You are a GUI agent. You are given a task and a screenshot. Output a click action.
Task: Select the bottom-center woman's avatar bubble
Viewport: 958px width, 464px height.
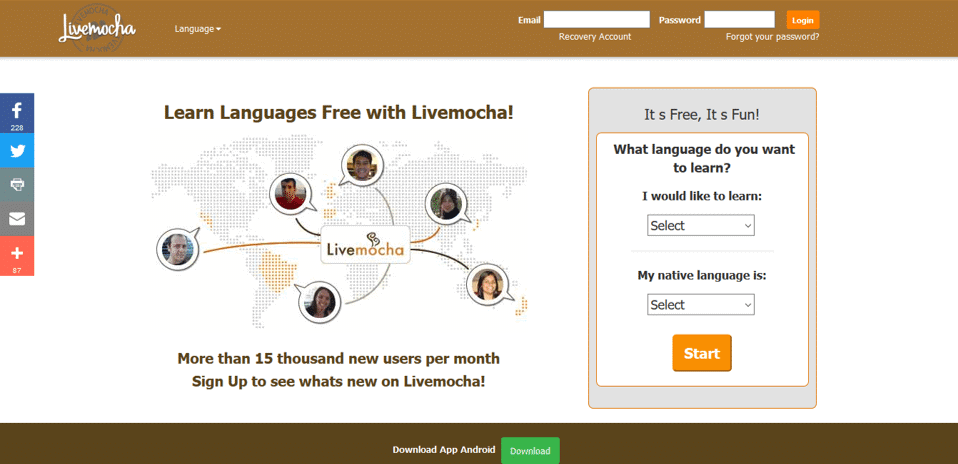click(x=320, y=301)
